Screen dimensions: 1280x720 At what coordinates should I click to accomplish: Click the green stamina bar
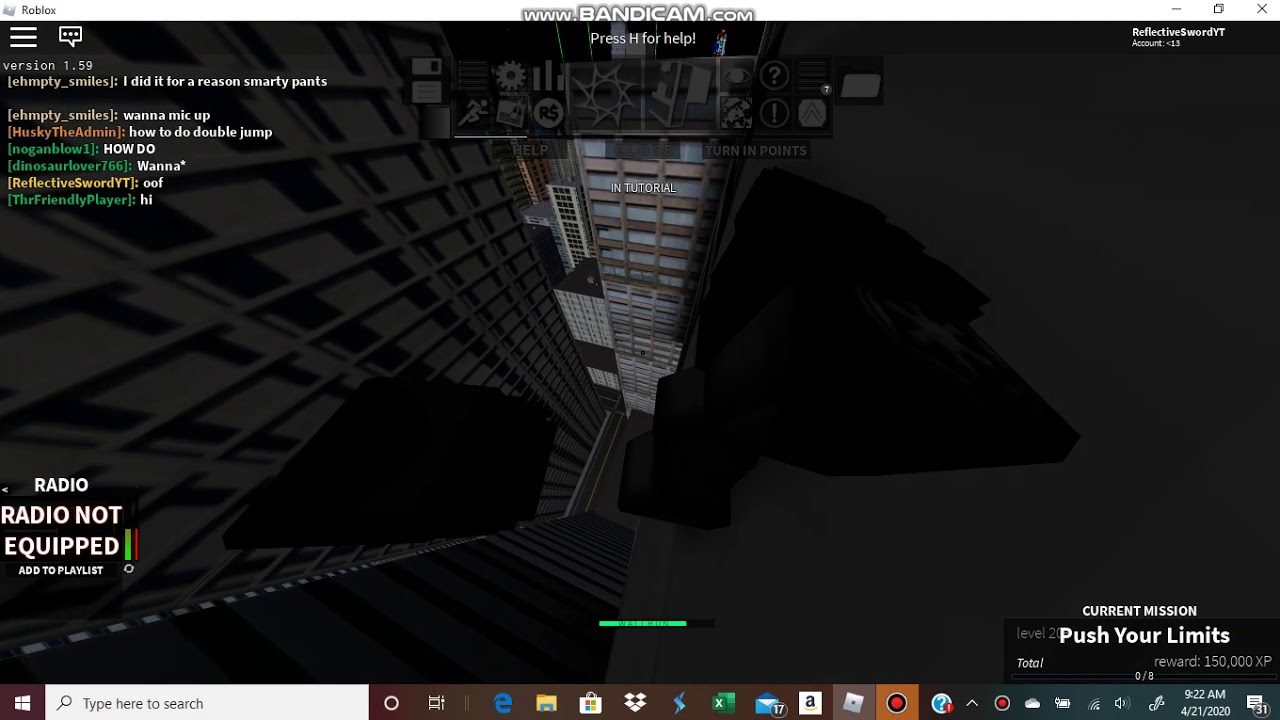pyautogui.click(x=643, y=623)
